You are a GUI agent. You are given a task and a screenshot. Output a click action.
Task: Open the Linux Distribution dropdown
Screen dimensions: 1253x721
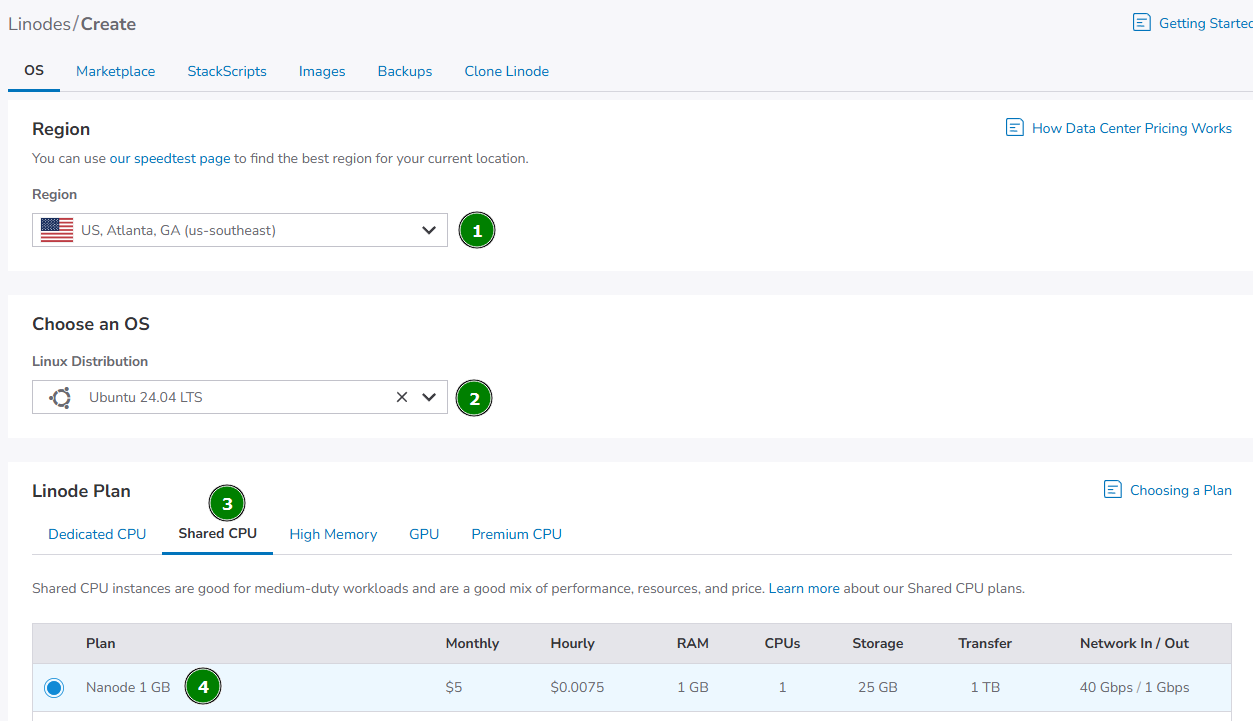click(430, 396)
